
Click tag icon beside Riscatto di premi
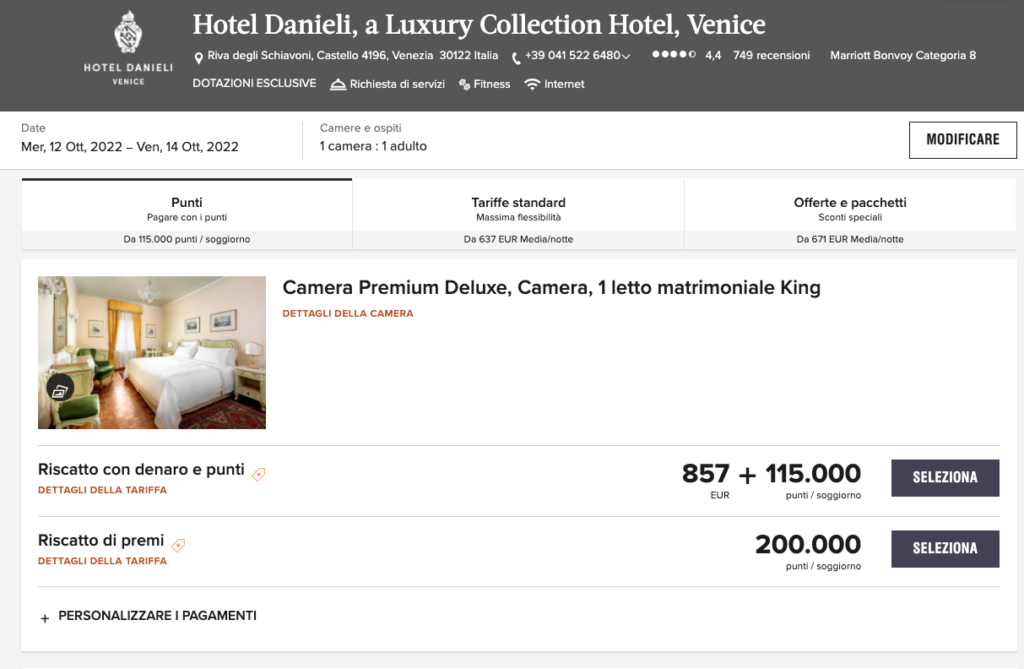pyautogui.click(x=178, y=545)
